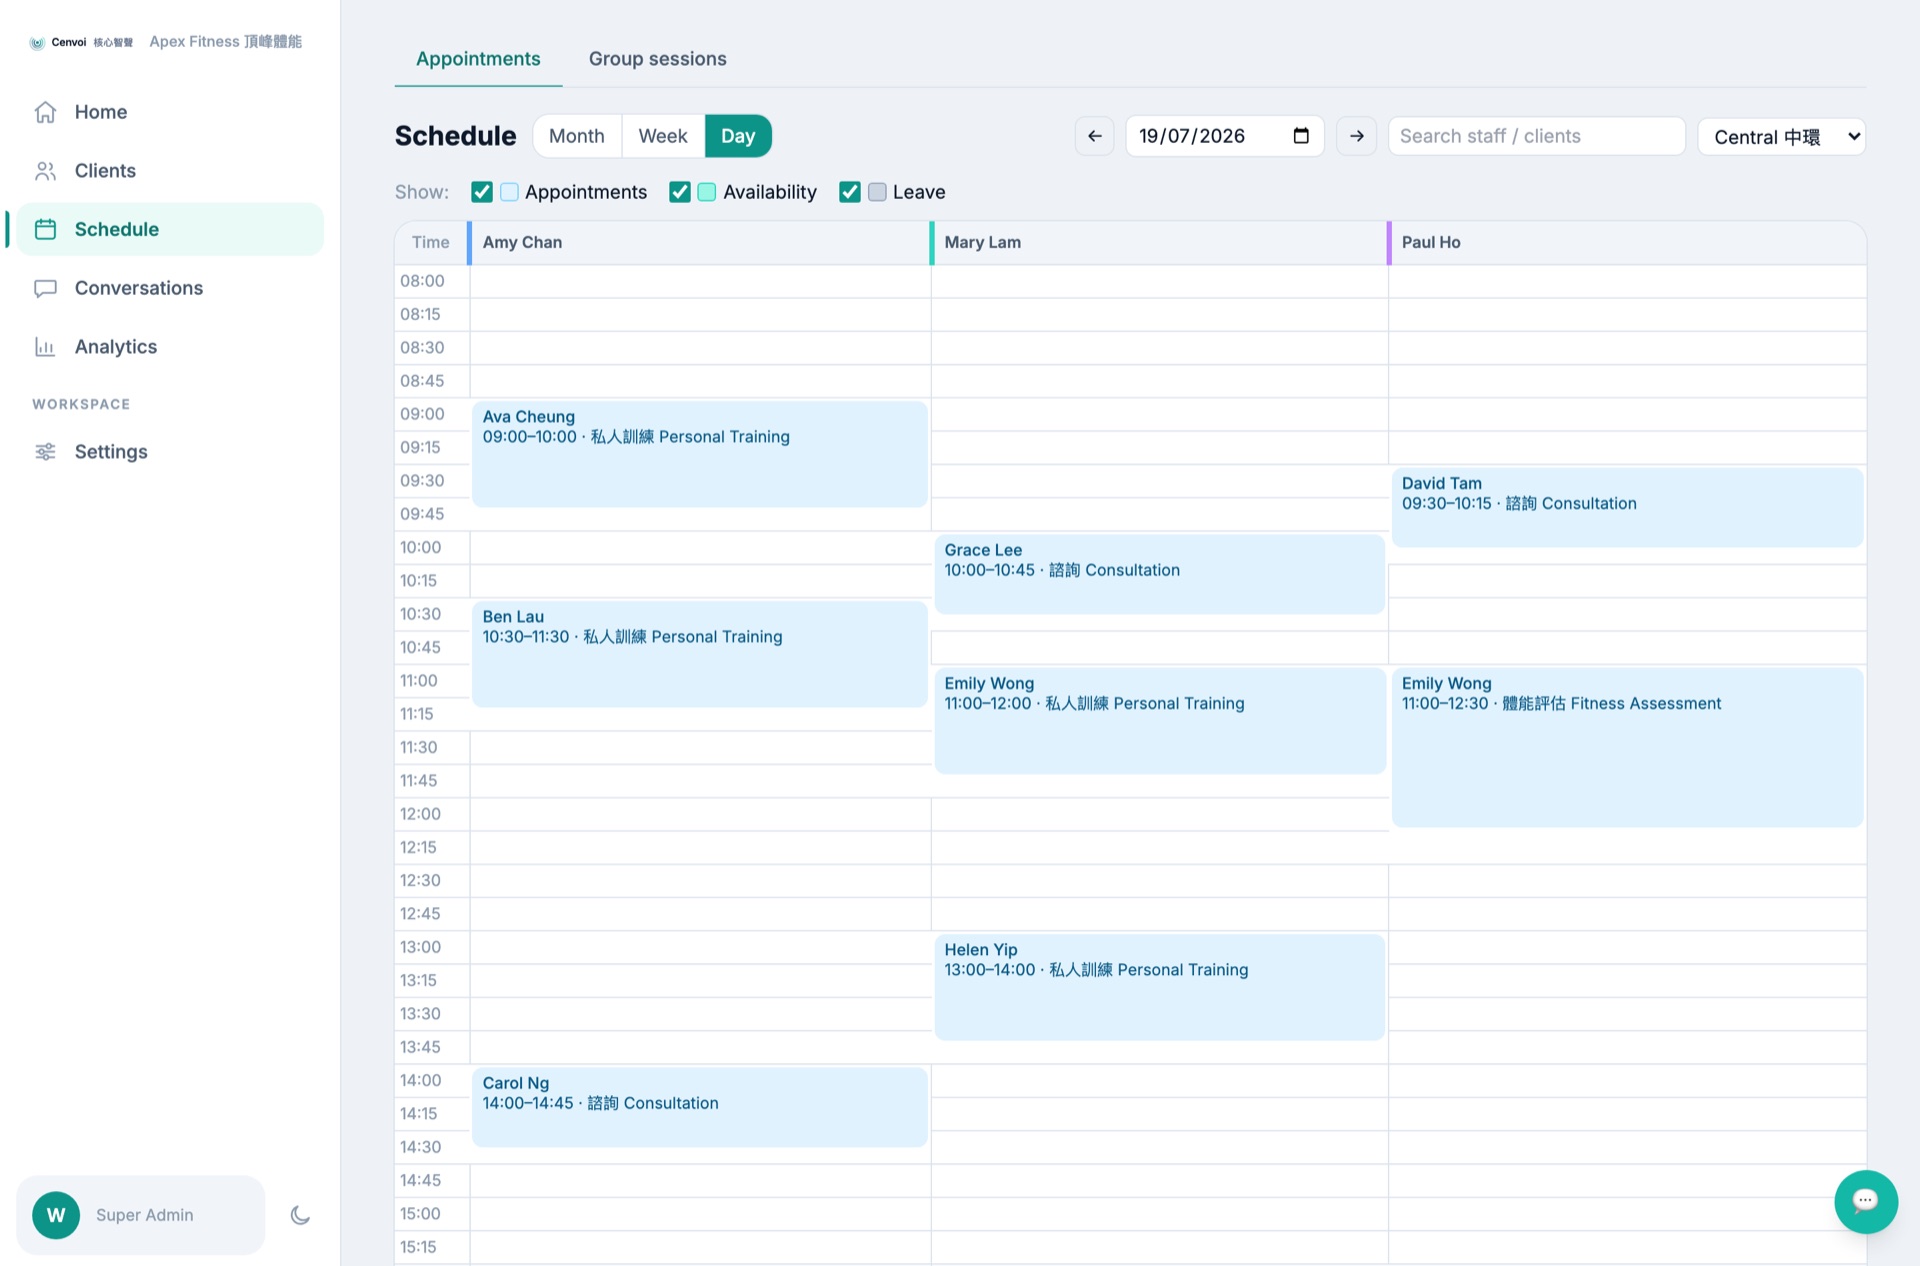
Task: Click the 15:00 time label
Action: point(421,1214)
